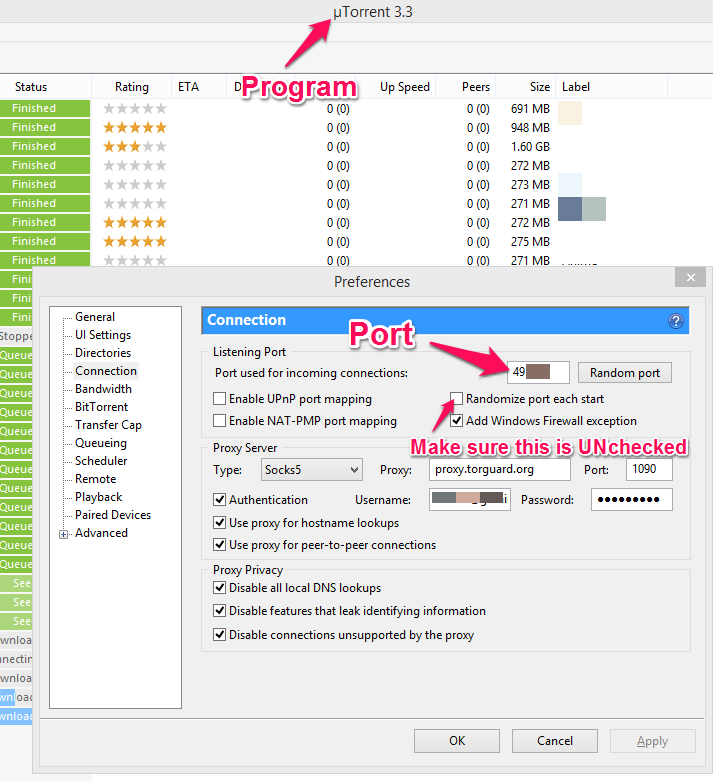Image resolution: width=713 pixels, height=782 pixels.
Task: Enable UPnP port mapping checkbox
Action: tap(219, 398)
